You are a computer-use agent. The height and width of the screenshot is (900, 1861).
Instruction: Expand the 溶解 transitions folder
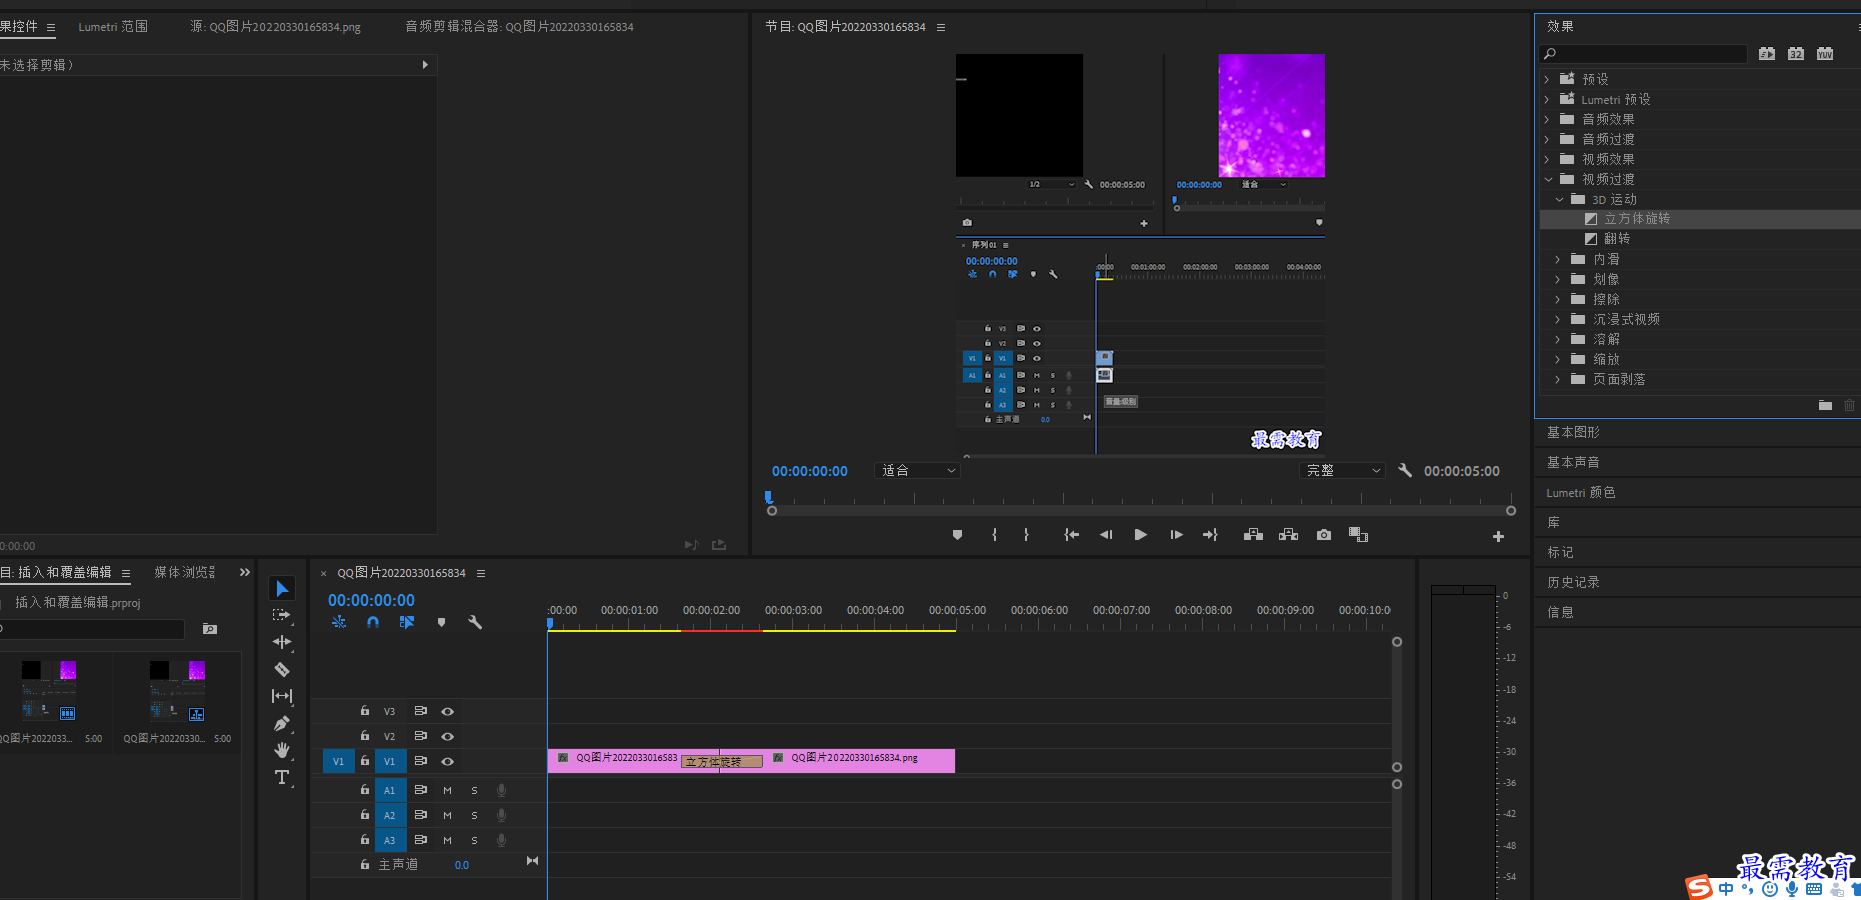pos(1558,339)
